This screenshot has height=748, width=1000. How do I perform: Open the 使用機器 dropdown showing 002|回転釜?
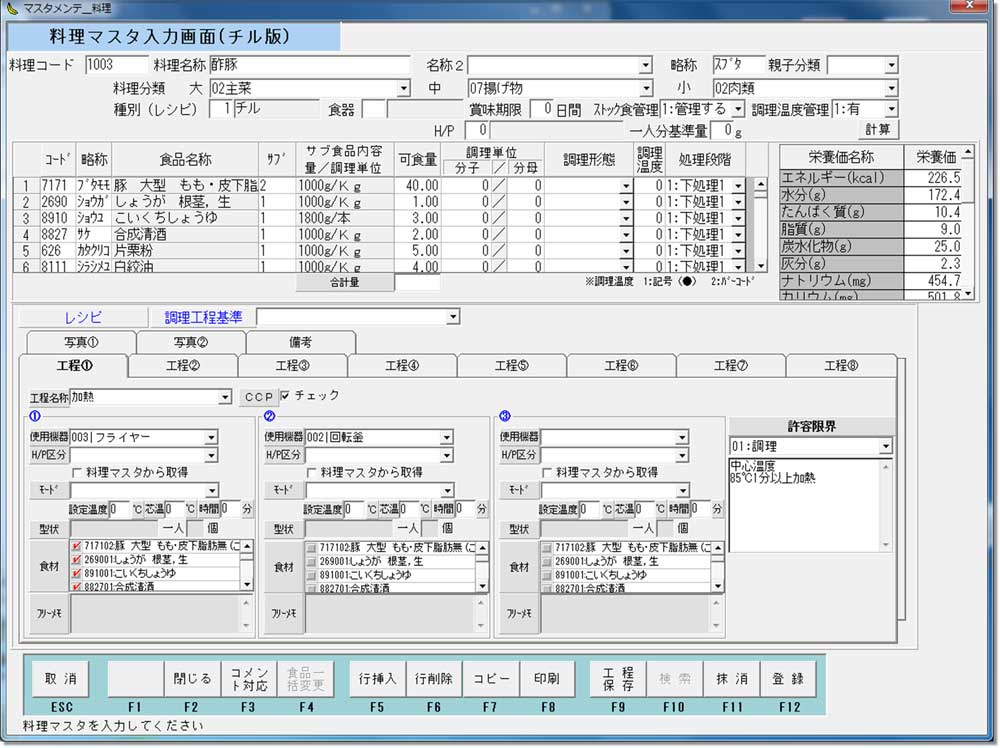coord(446,437)
